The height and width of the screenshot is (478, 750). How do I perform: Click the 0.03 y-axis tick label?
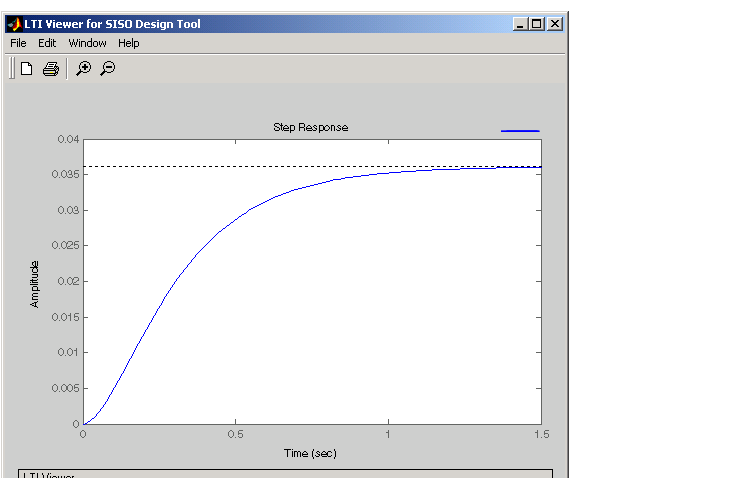[68, 210]
